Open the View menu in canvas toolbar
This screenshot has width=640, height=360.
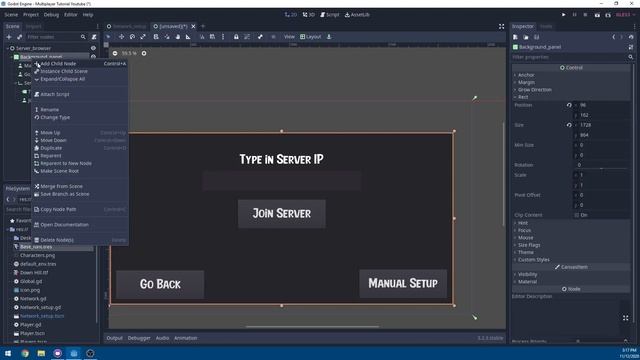(289, 37)
